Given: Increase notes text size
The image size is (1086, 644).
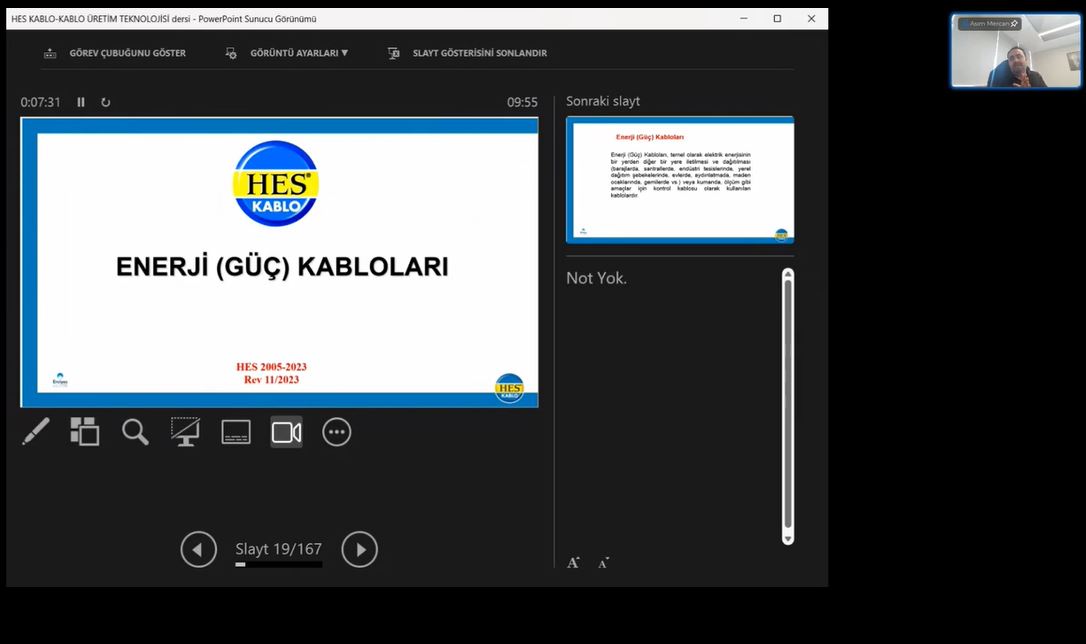Looking at the screenshot, I should click(x=573, y=562).
